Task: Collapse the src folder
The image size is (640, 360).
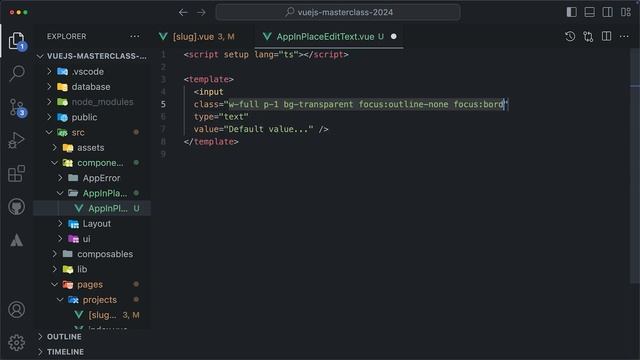Action: (x=93, y=132)
